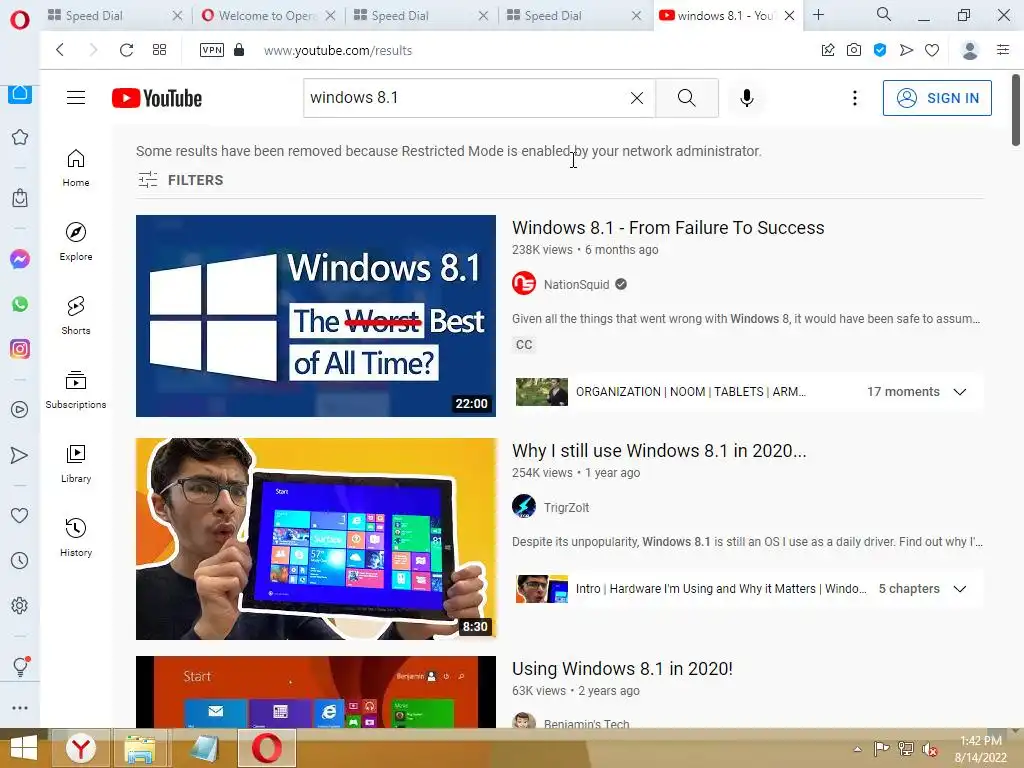Open Opera profile account icon
Image resolution: width=1024 pixels, height=768 pixels.
tap(970, 50)
